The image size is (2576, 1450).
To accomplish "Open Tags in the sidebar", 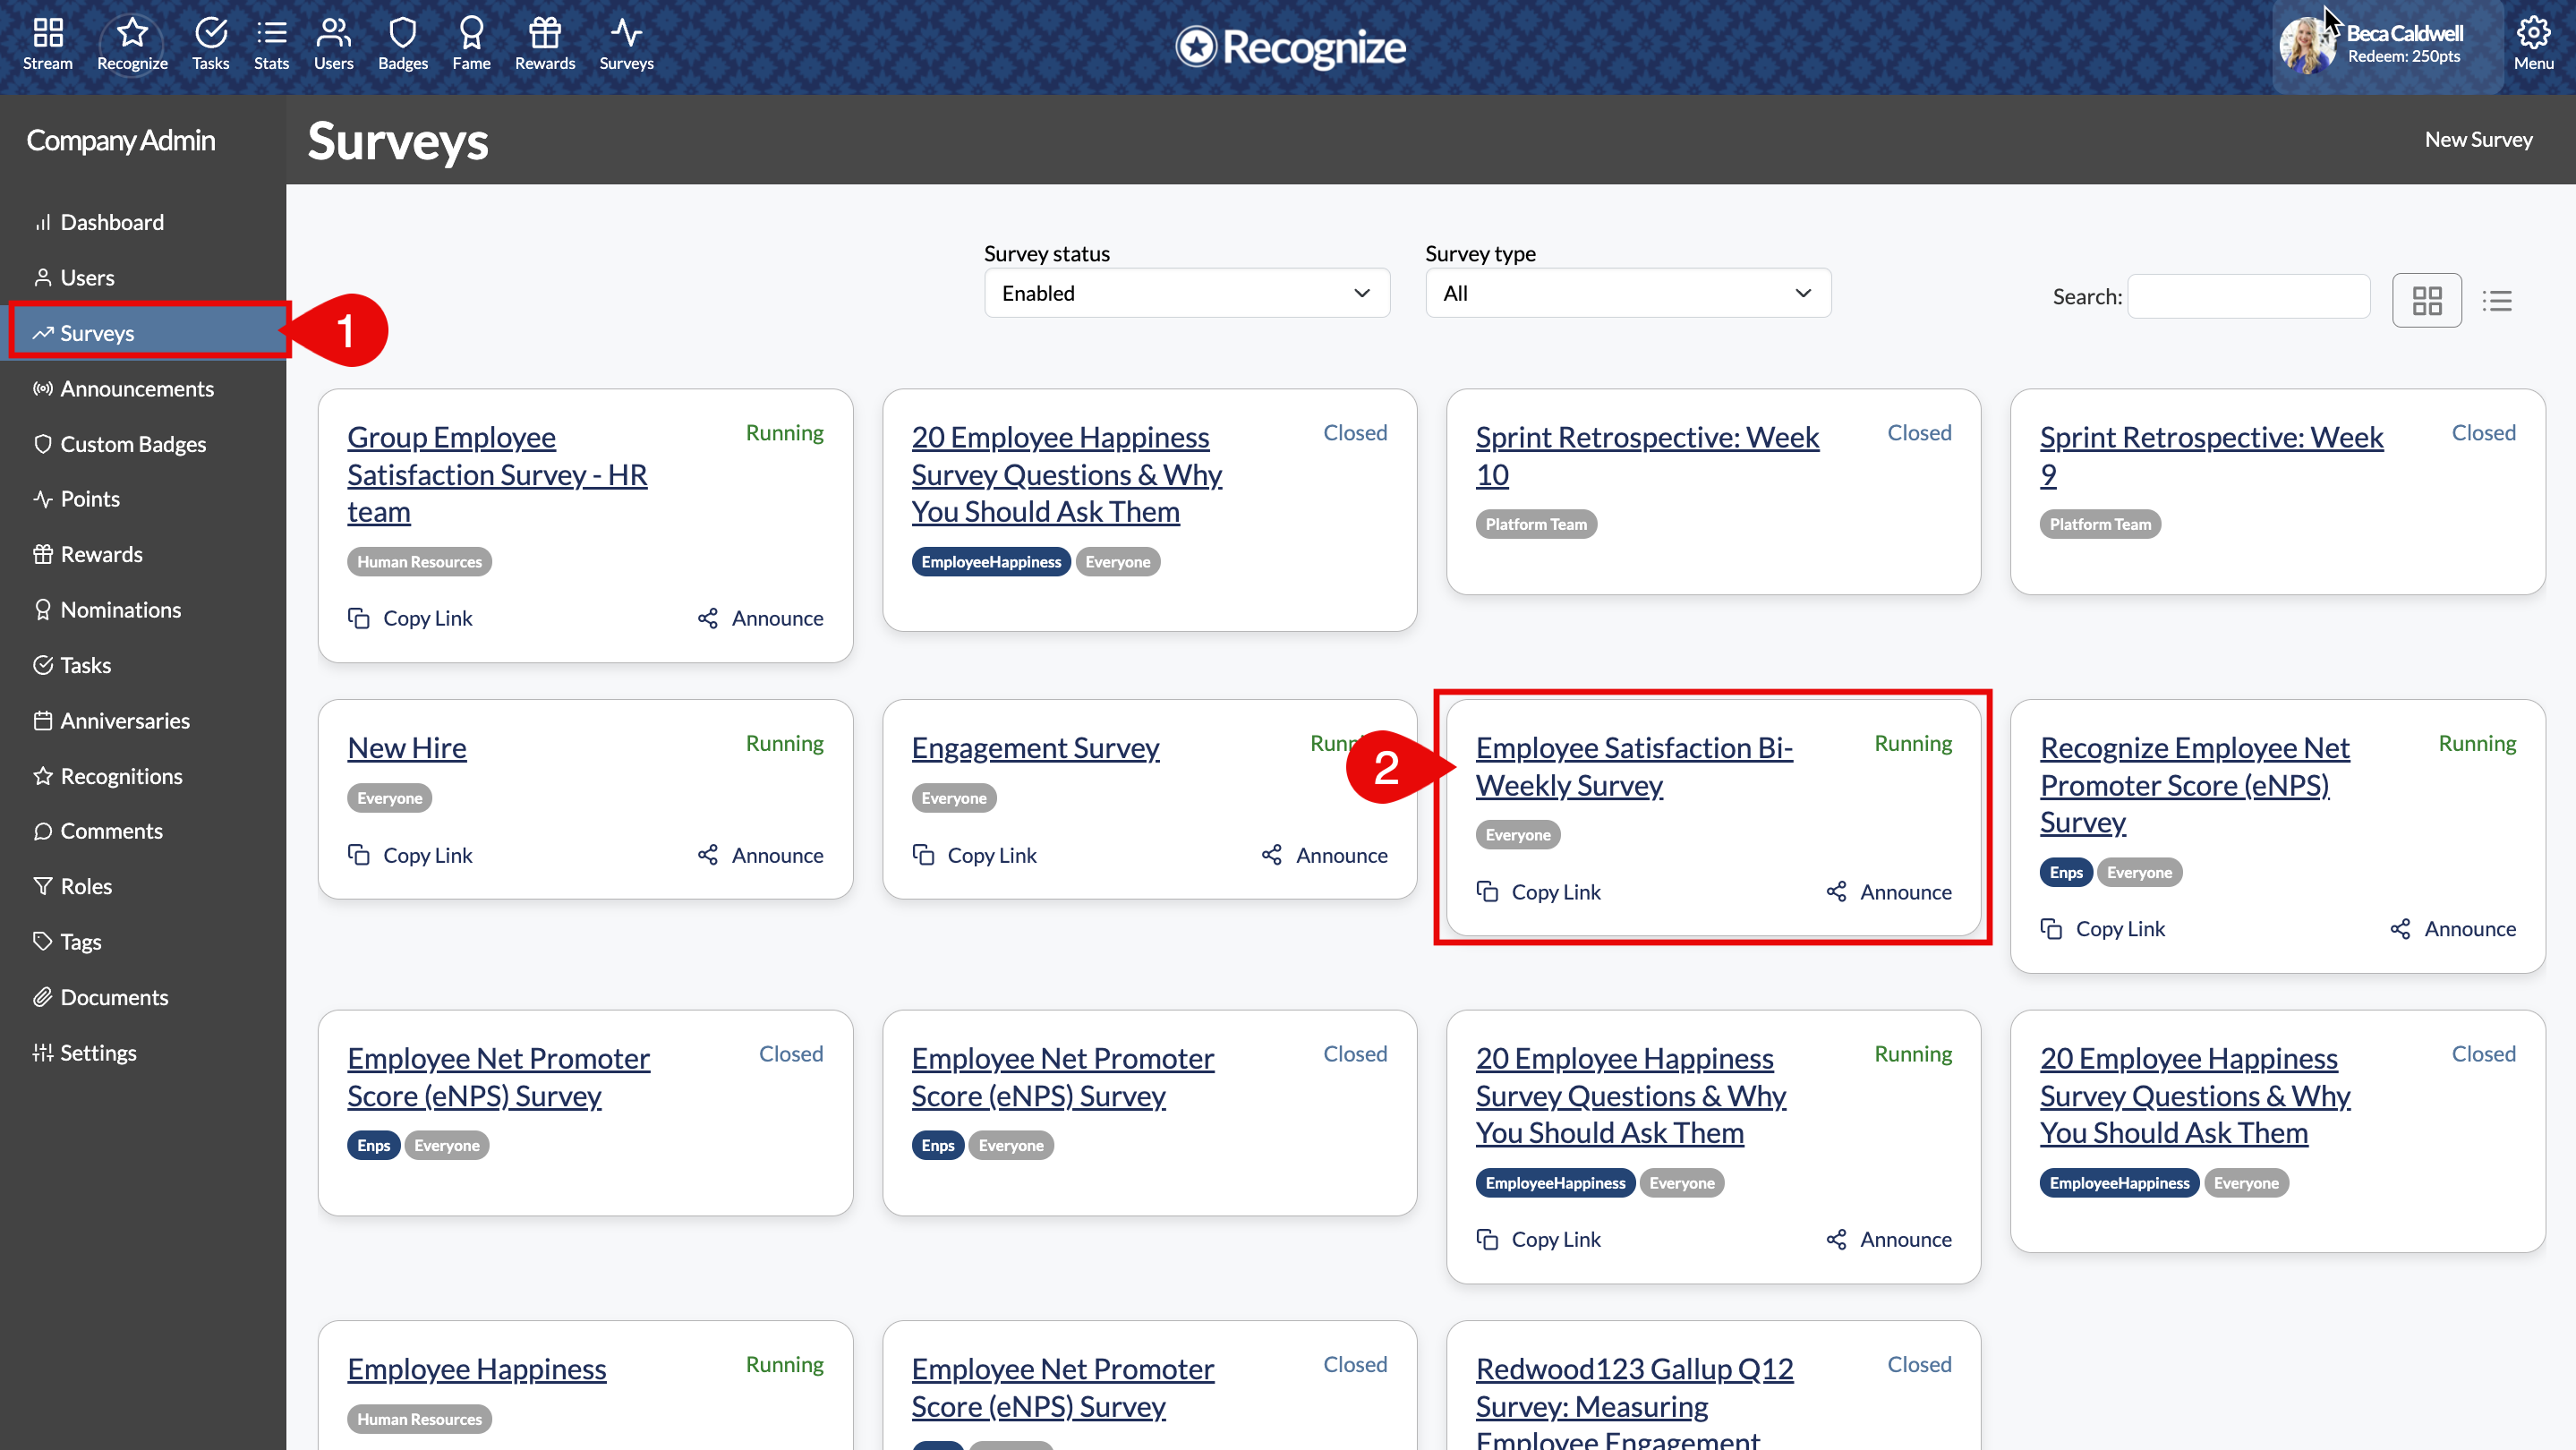I will click(80, 942).
